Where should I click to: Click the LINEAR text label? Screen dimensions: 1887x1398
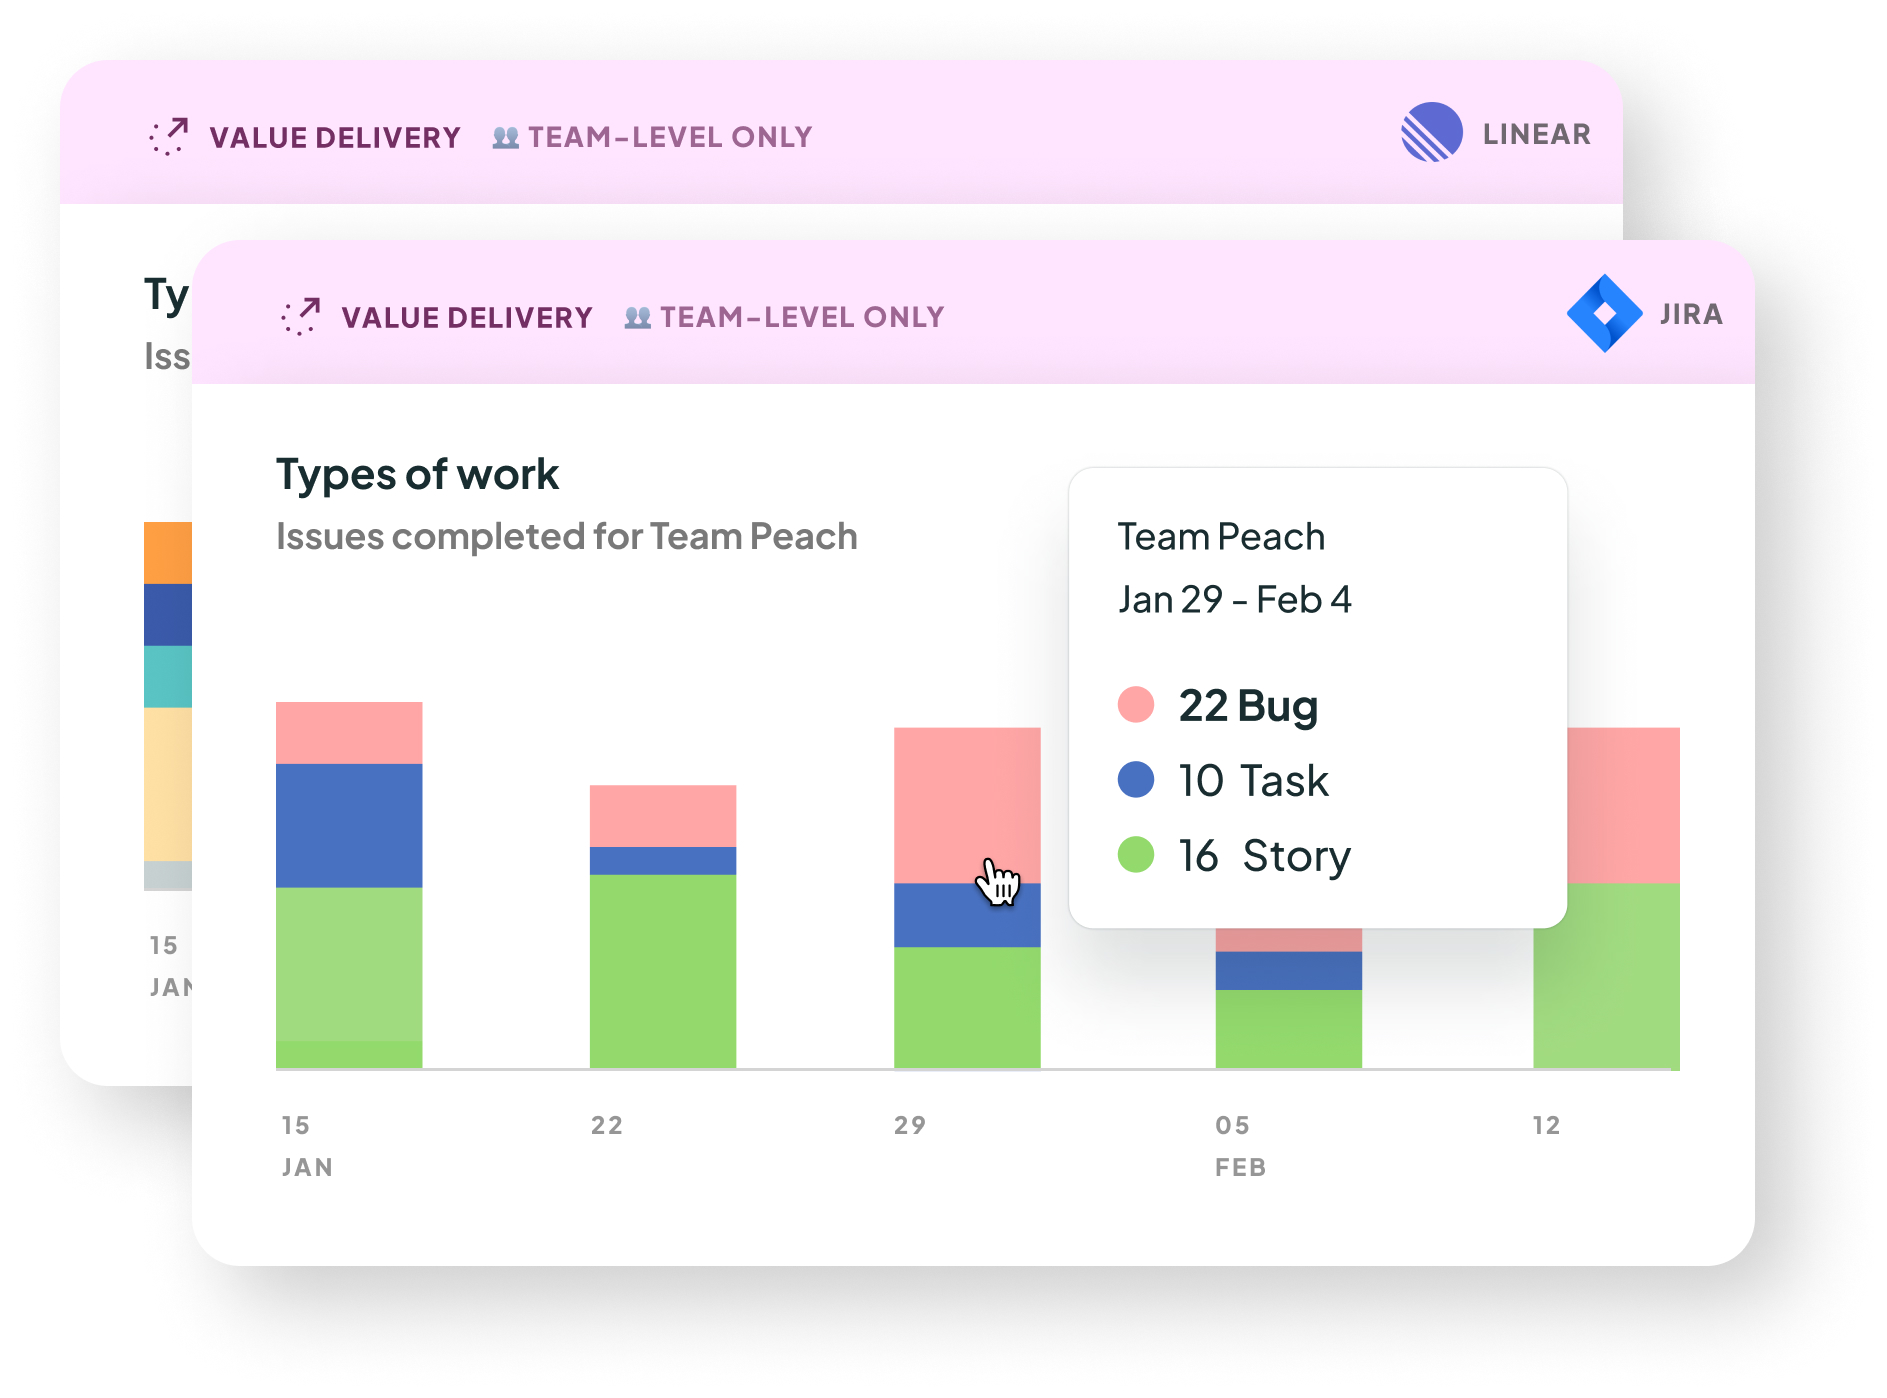click(1536, 135)
